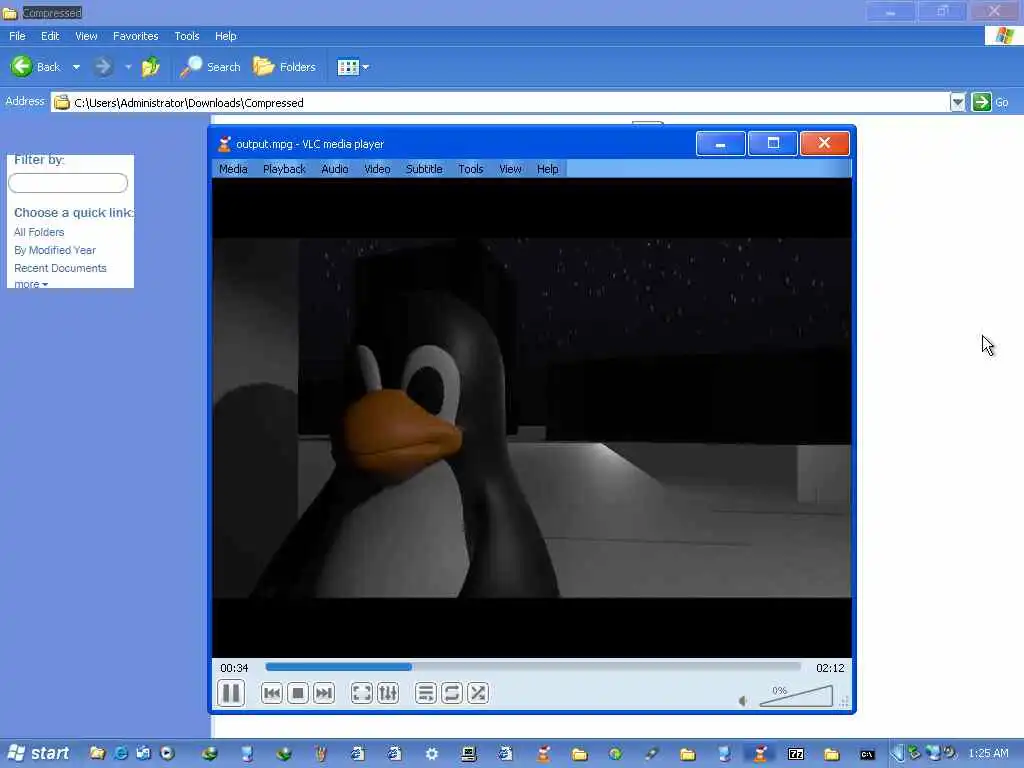
Task: Click the folder icon in address bar
Action: point(61,103)
